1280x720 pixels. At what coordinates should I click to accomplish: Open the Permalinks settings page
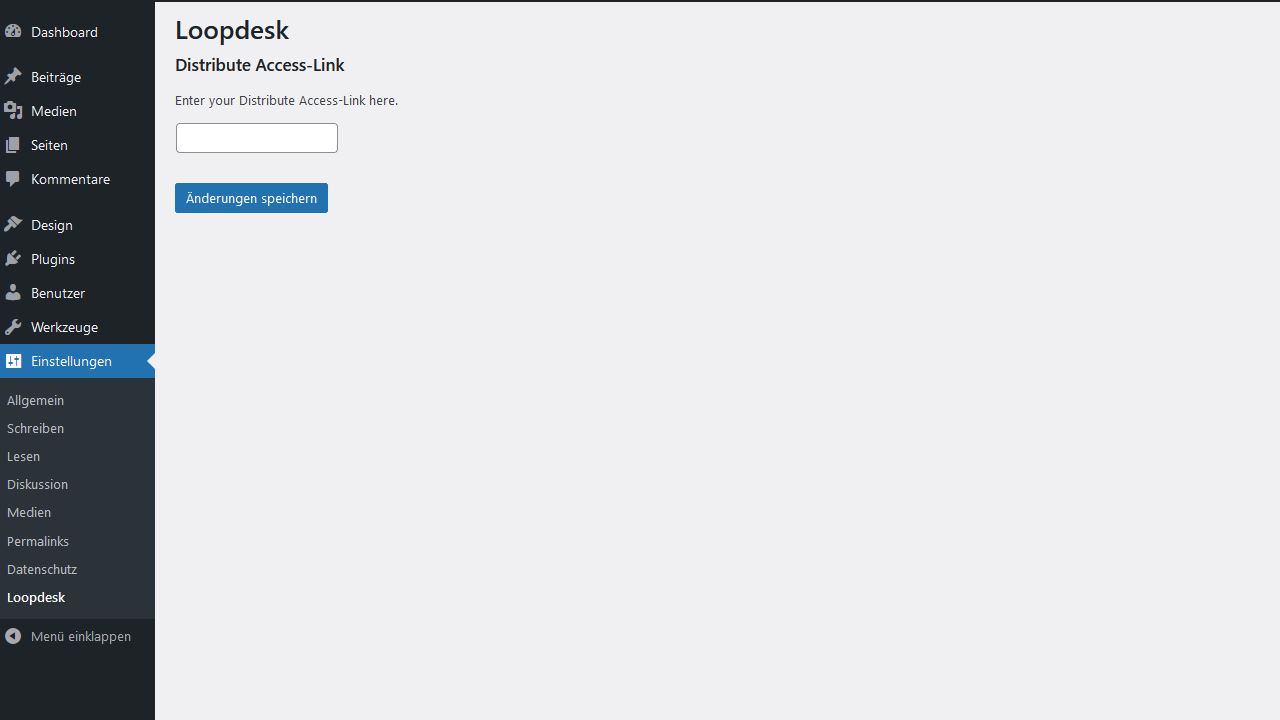pos(38,541)
